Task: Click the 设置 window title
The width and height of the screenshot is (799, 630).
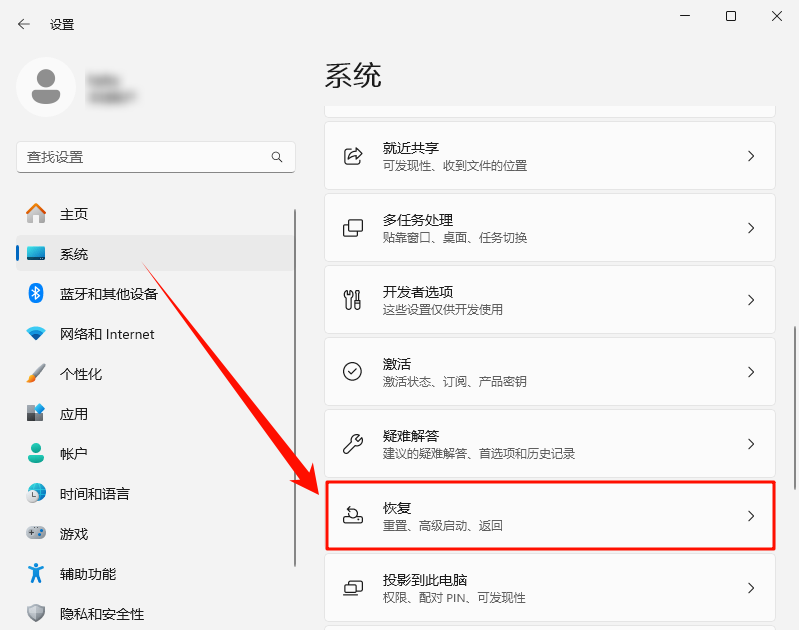Action: click(62, 24)
